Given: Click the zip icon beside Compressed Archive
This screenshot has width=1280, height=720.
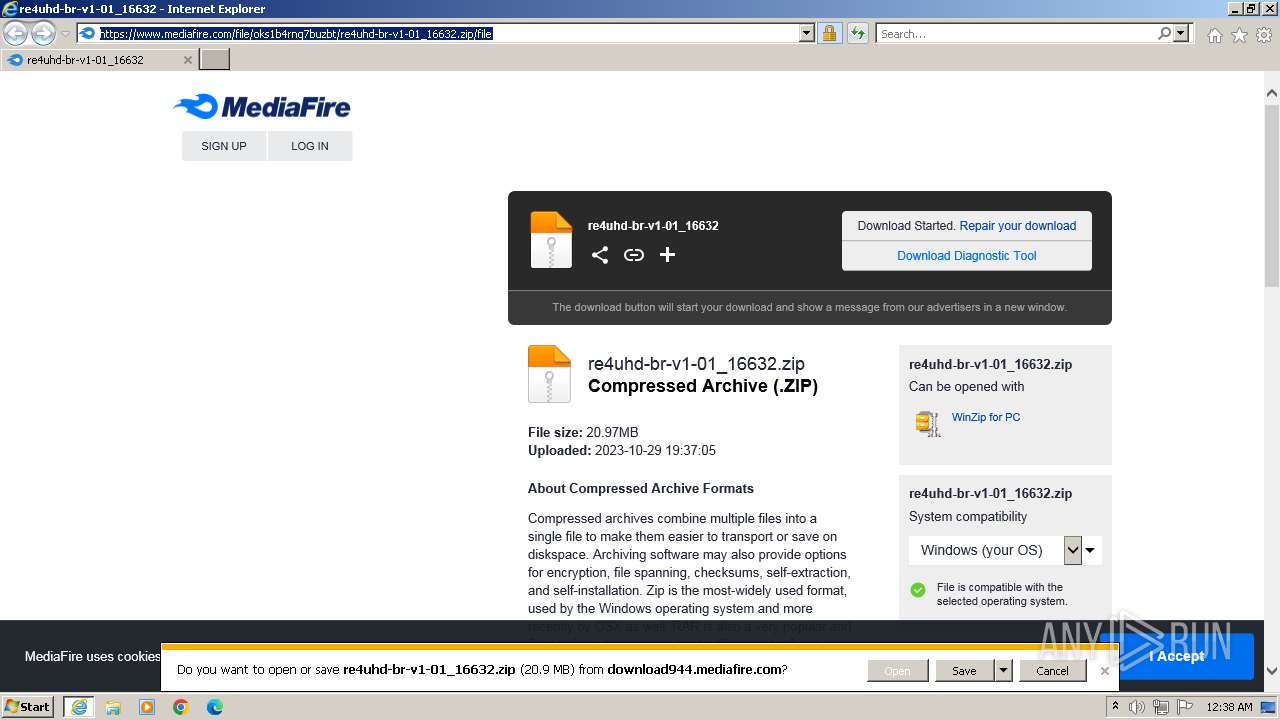Looking at the screenshot, I should [x=549, y=374].
